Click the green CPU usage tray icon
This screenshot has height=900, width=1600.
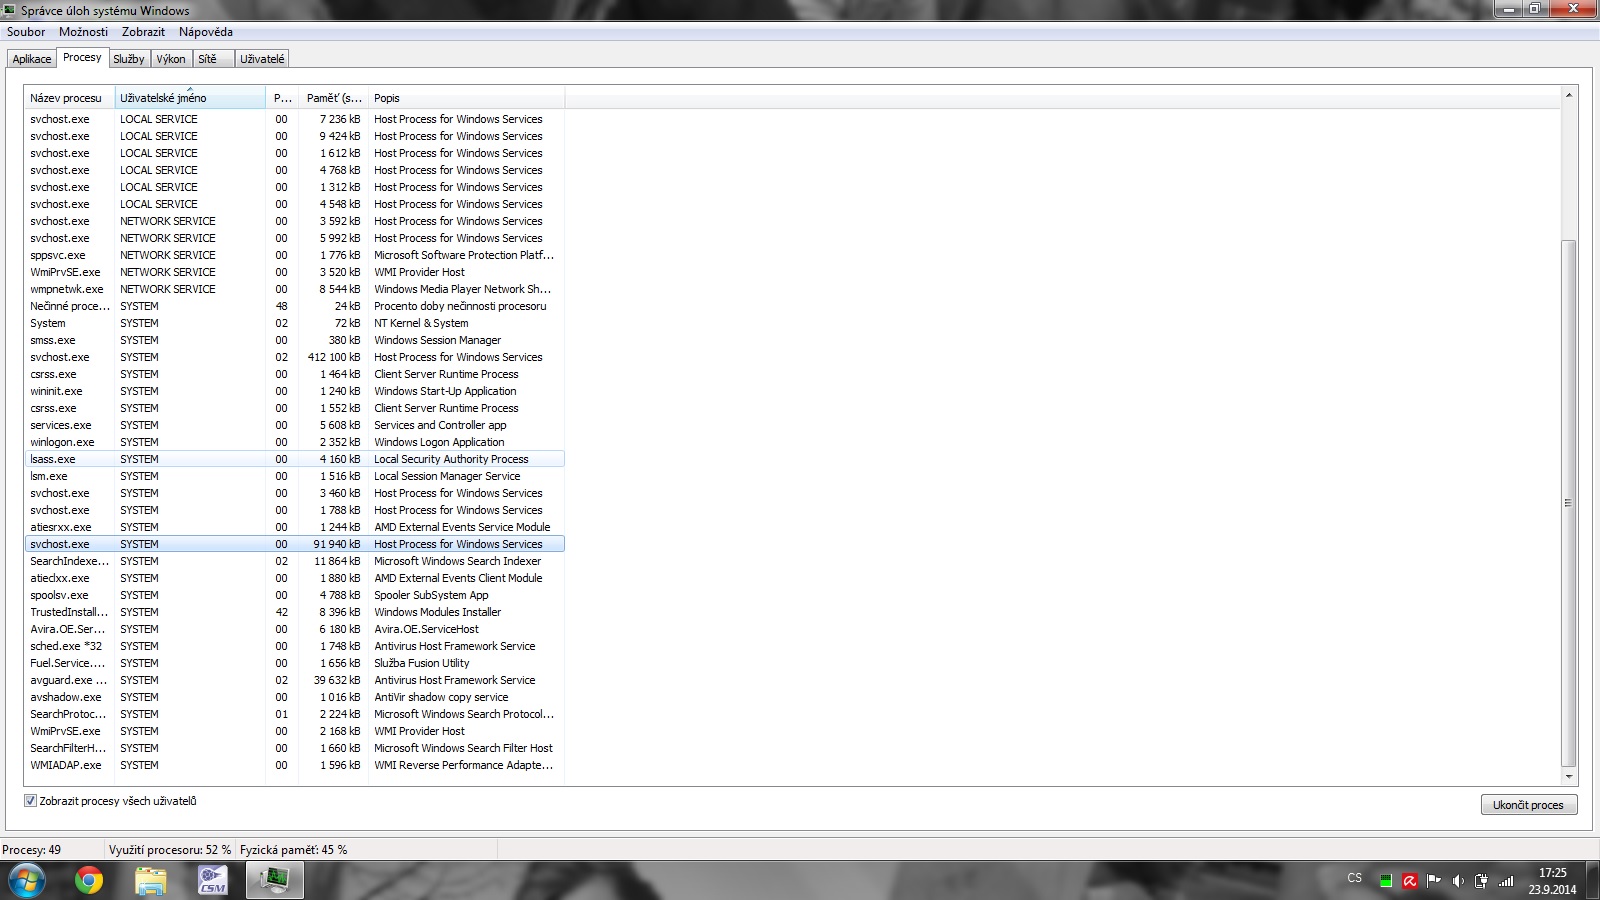[1386, 881]
